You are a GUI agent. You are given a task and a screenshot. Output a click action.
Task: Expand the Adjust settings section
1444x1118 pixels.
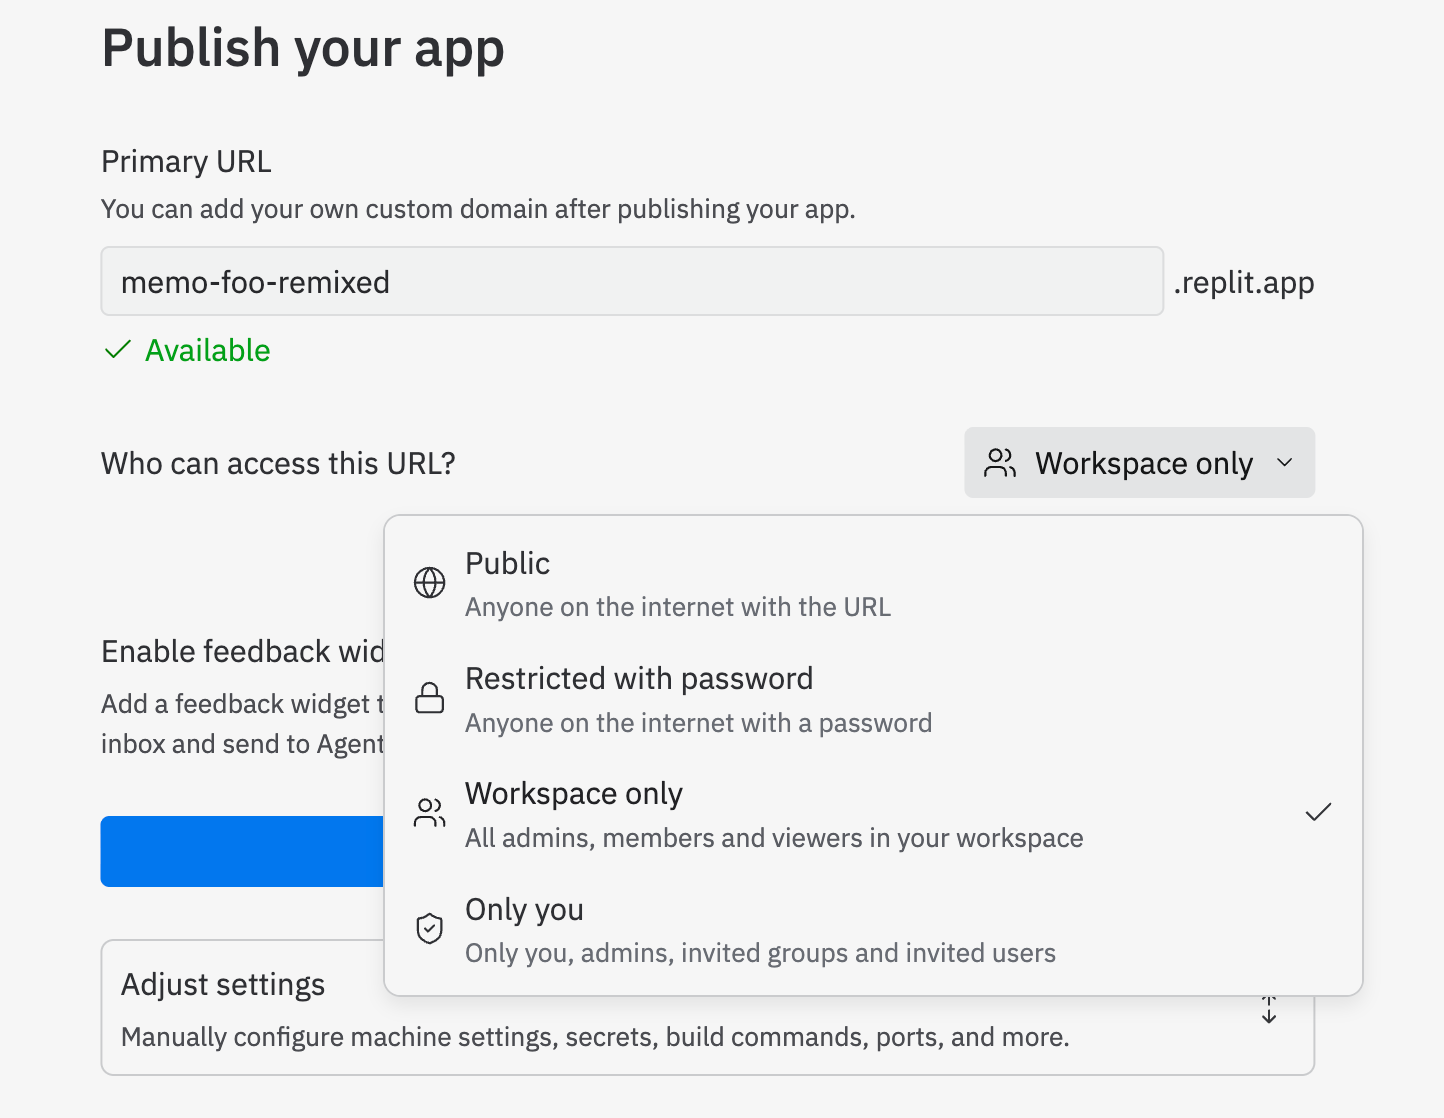222,984
